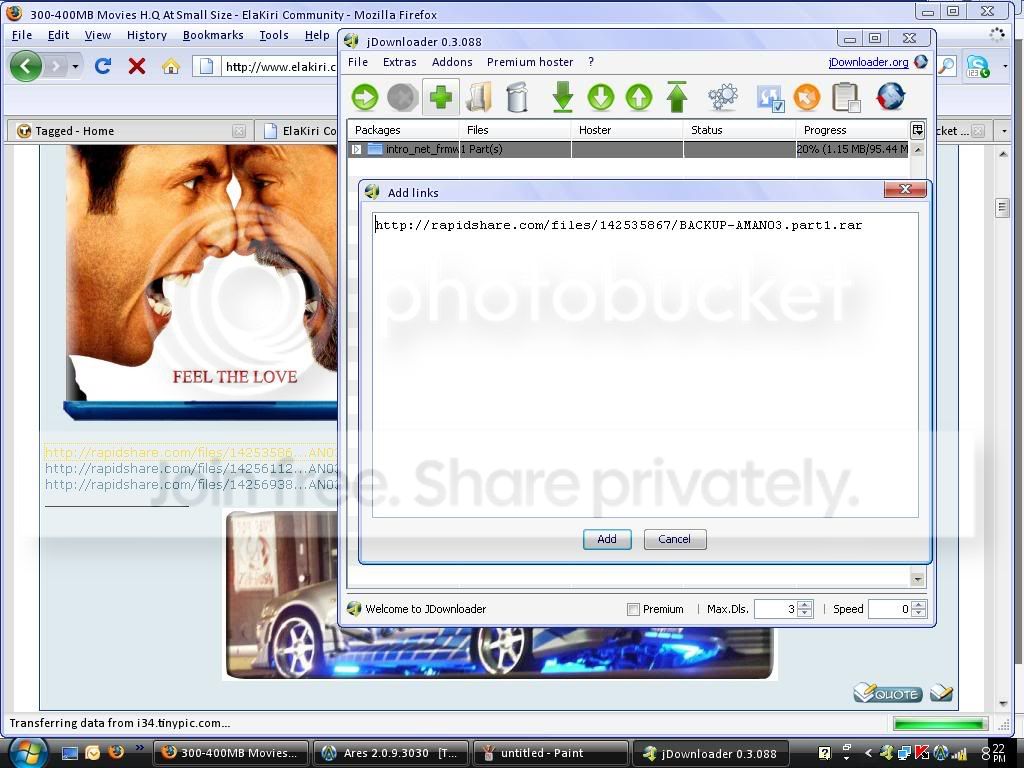
Task: Enable the Premium checkbox
Action: point(633,609)
